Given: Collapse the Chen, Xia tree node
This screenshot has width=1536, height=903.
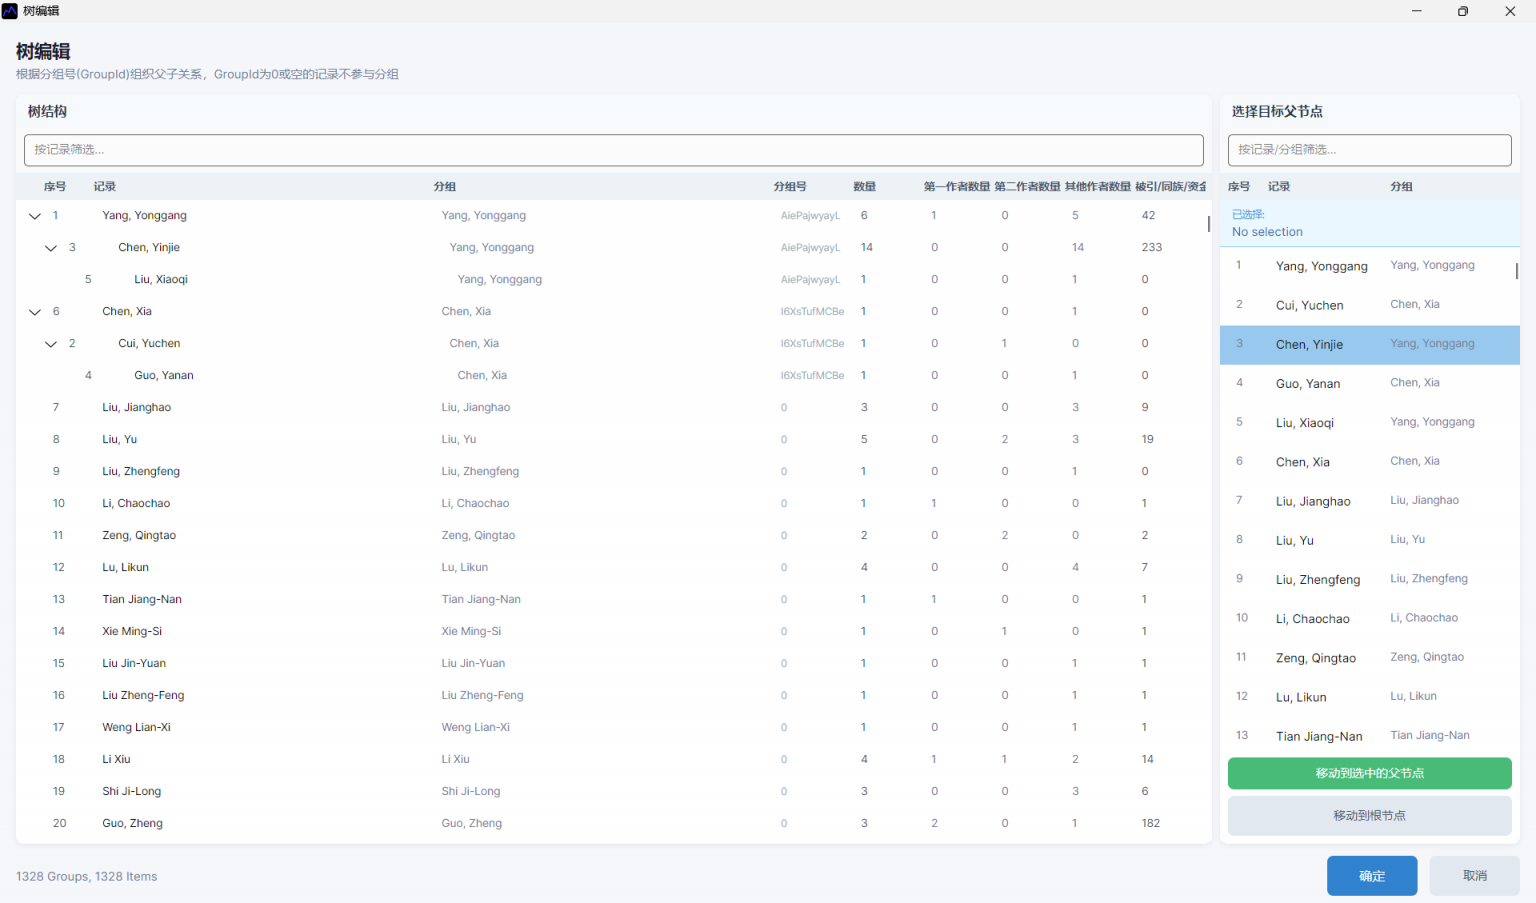Looking at the screenshot, I should [x=35, y=312].
